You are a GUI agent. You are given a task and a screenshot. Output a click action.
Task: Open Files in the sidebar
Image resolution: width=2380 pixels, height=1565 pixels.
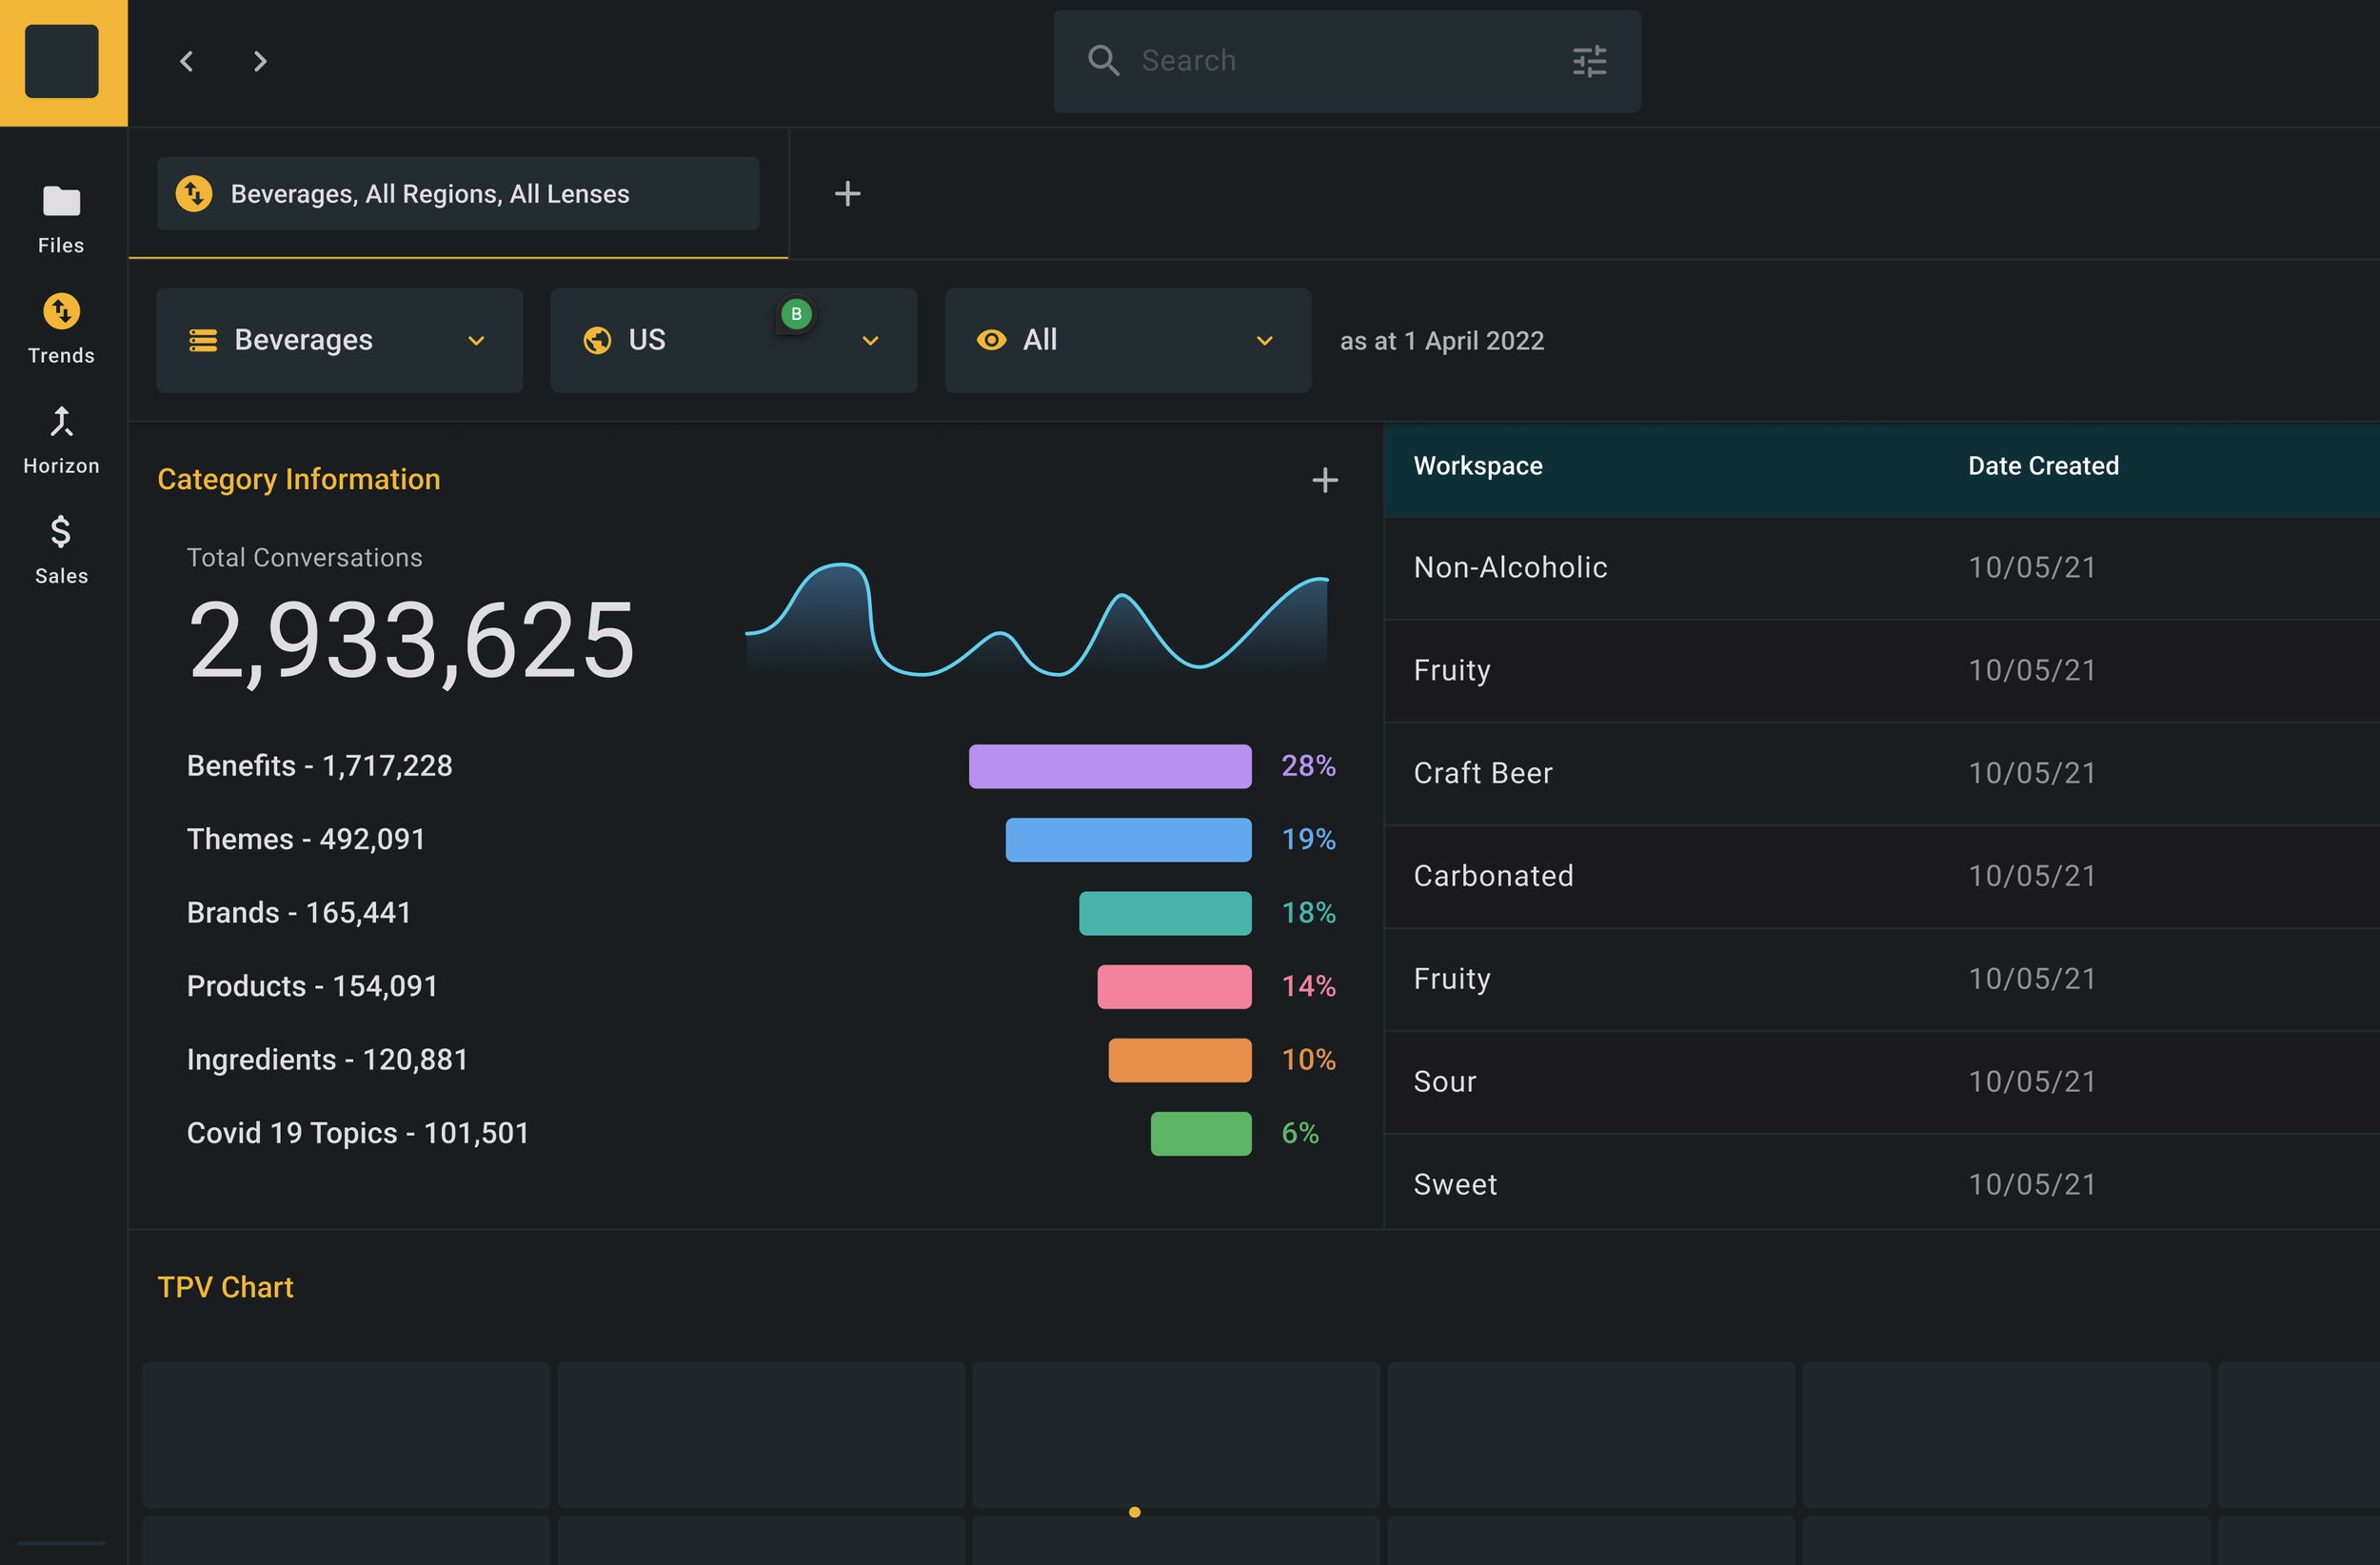tap(61, 220)
